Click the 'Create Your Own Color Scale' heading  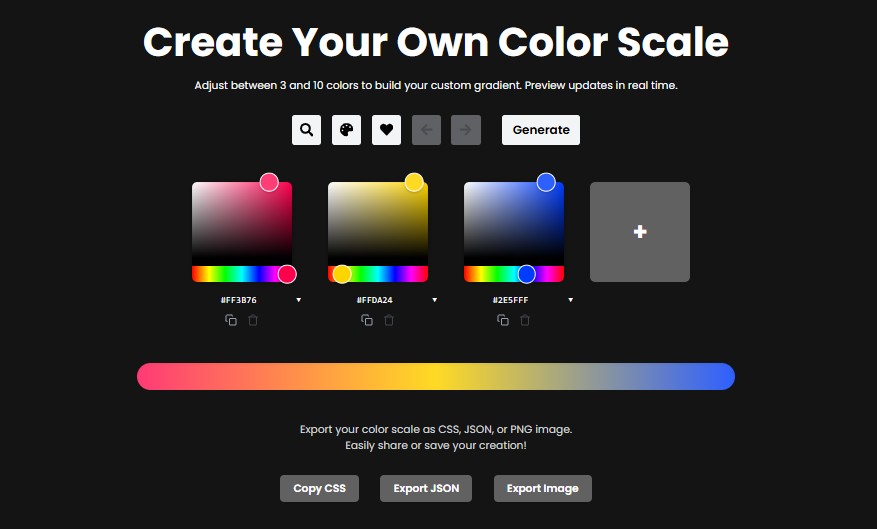click(x=436, y=42)
